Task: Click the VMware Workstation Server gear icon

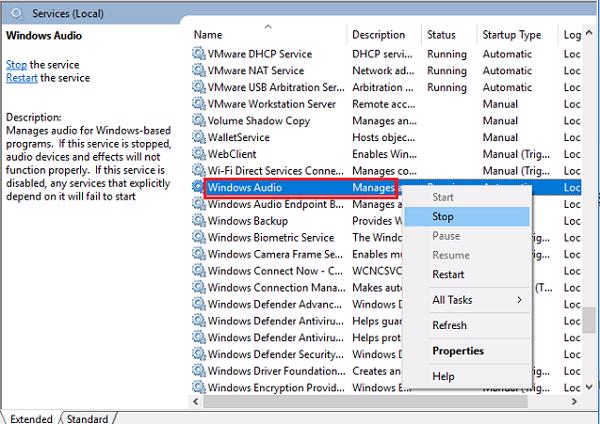Action: tap(199, 104)
